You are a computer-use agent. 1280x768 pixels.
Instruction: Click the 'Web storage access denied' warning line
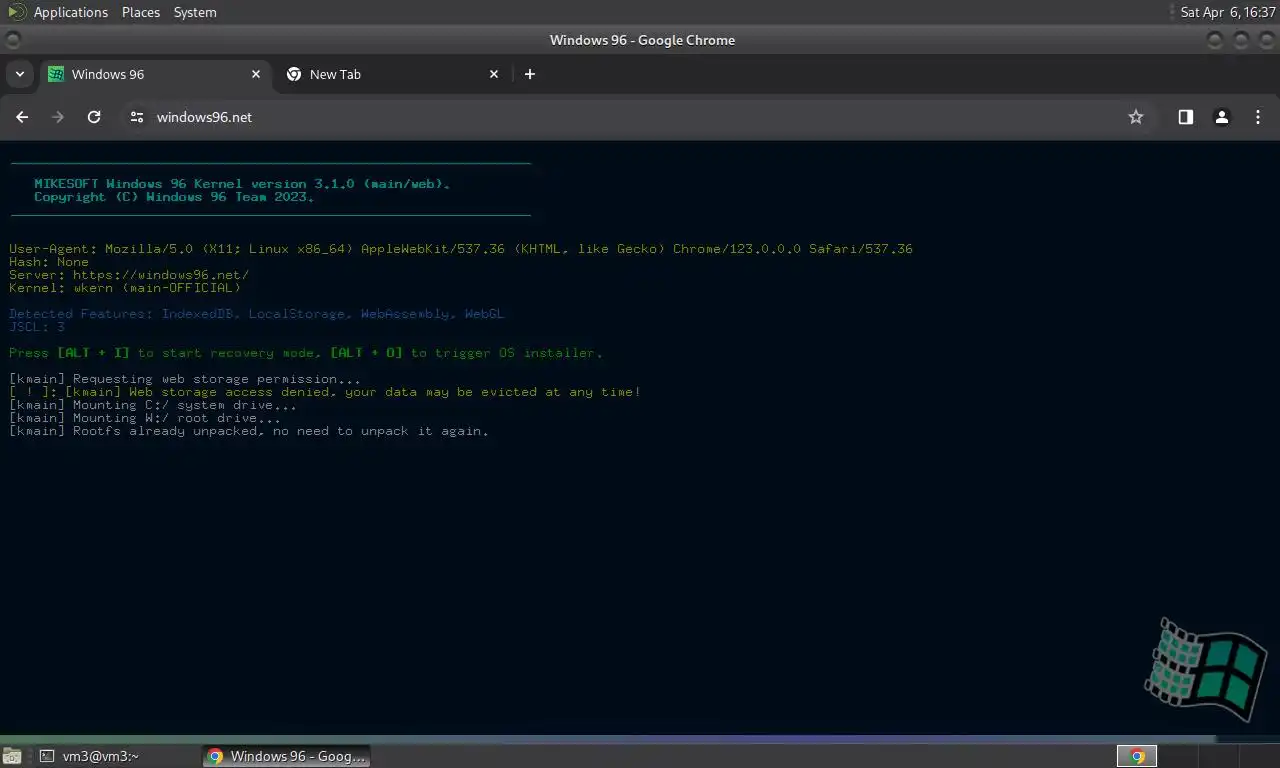(325, 392)
